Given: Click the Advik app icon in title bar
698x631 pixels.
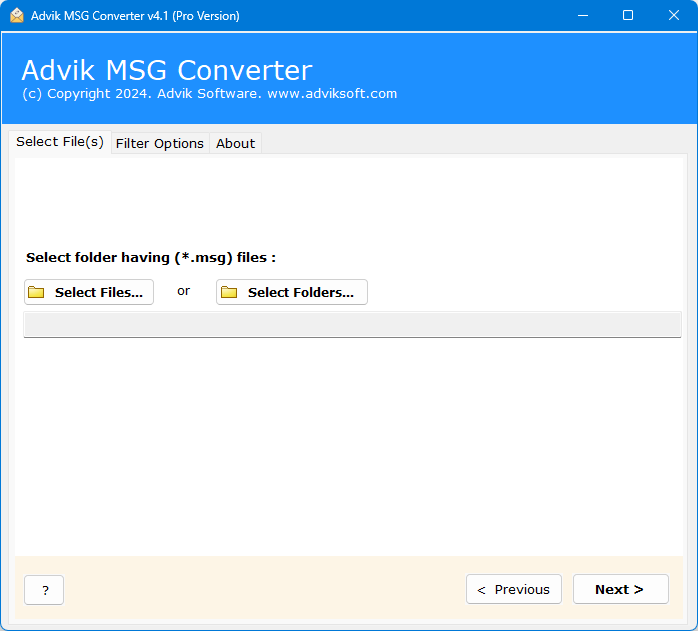Looking at the screenshot, I should [x=17, y=15].
